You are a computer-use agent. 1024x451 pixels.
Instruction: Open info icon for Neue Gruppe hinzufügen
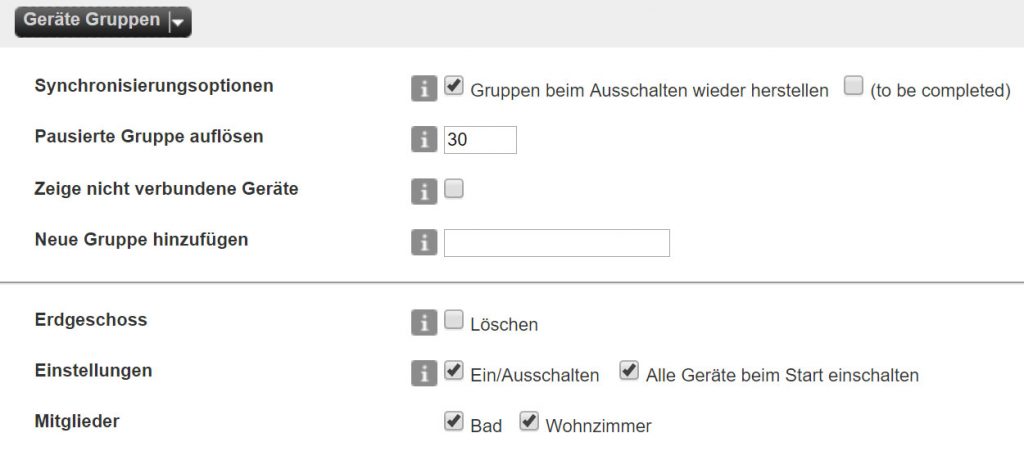[424, 243]
